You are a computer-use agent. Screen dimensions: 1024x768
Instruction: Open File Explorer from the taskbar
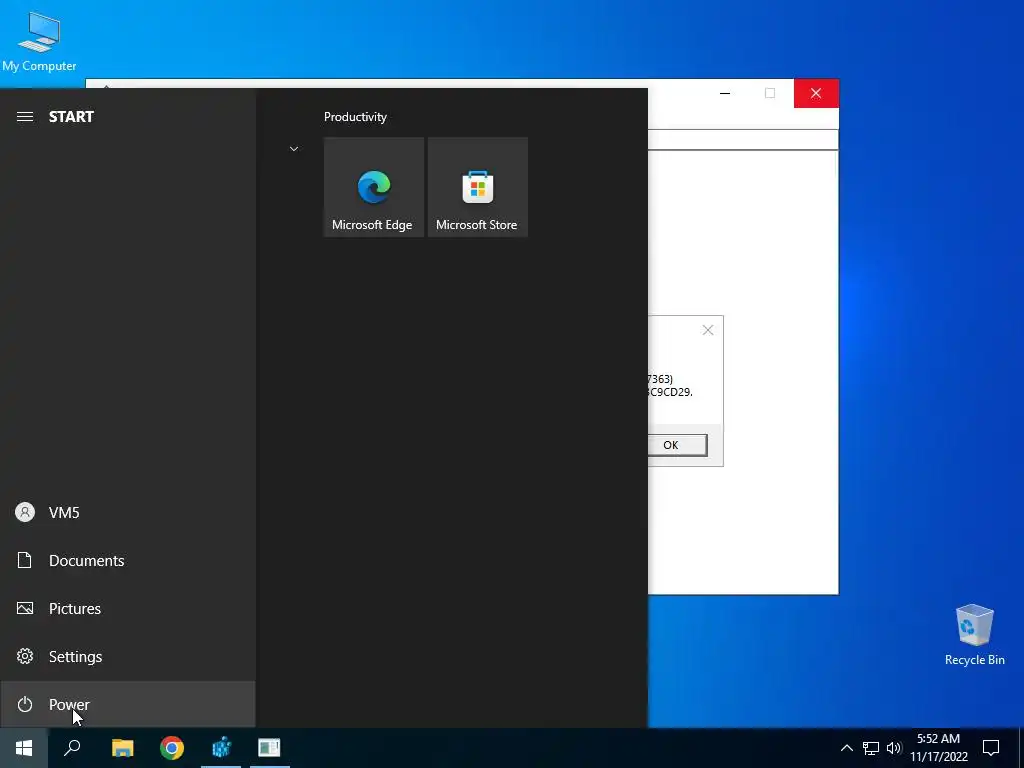tap(122, 748)
